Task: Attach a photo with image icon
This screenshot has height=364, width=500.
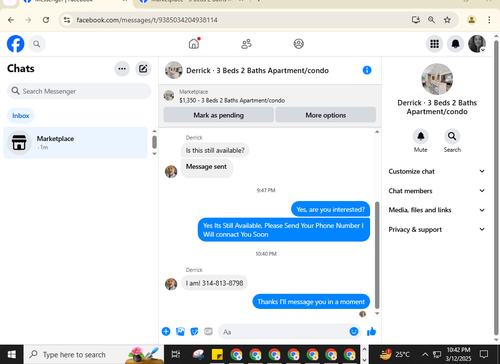Action: [x=180, y=331]
